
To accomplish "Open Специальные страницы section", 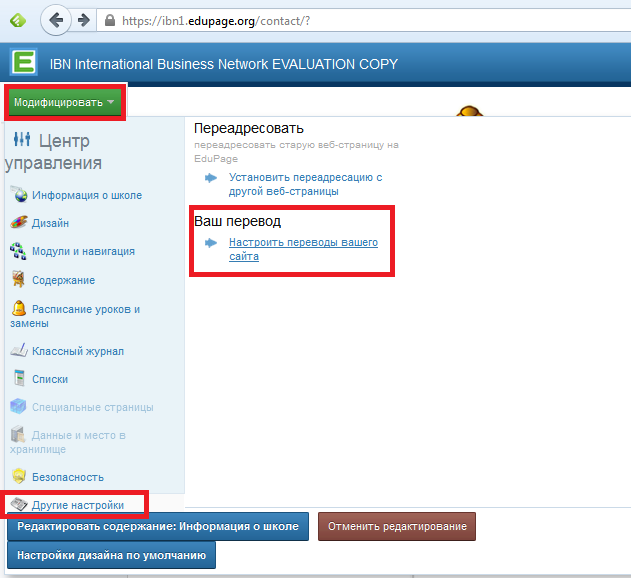I will (x=93, y=407).
